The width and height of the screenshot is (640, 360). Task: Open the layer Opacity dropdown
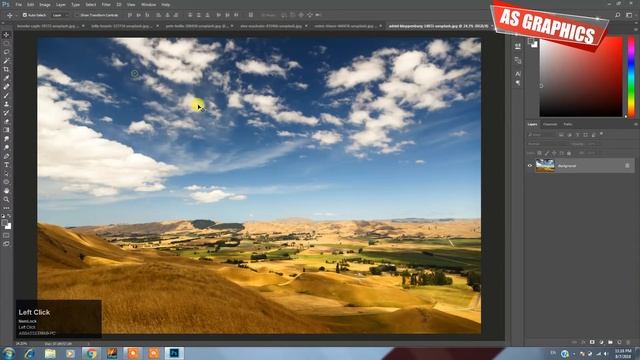pos(593,144)
